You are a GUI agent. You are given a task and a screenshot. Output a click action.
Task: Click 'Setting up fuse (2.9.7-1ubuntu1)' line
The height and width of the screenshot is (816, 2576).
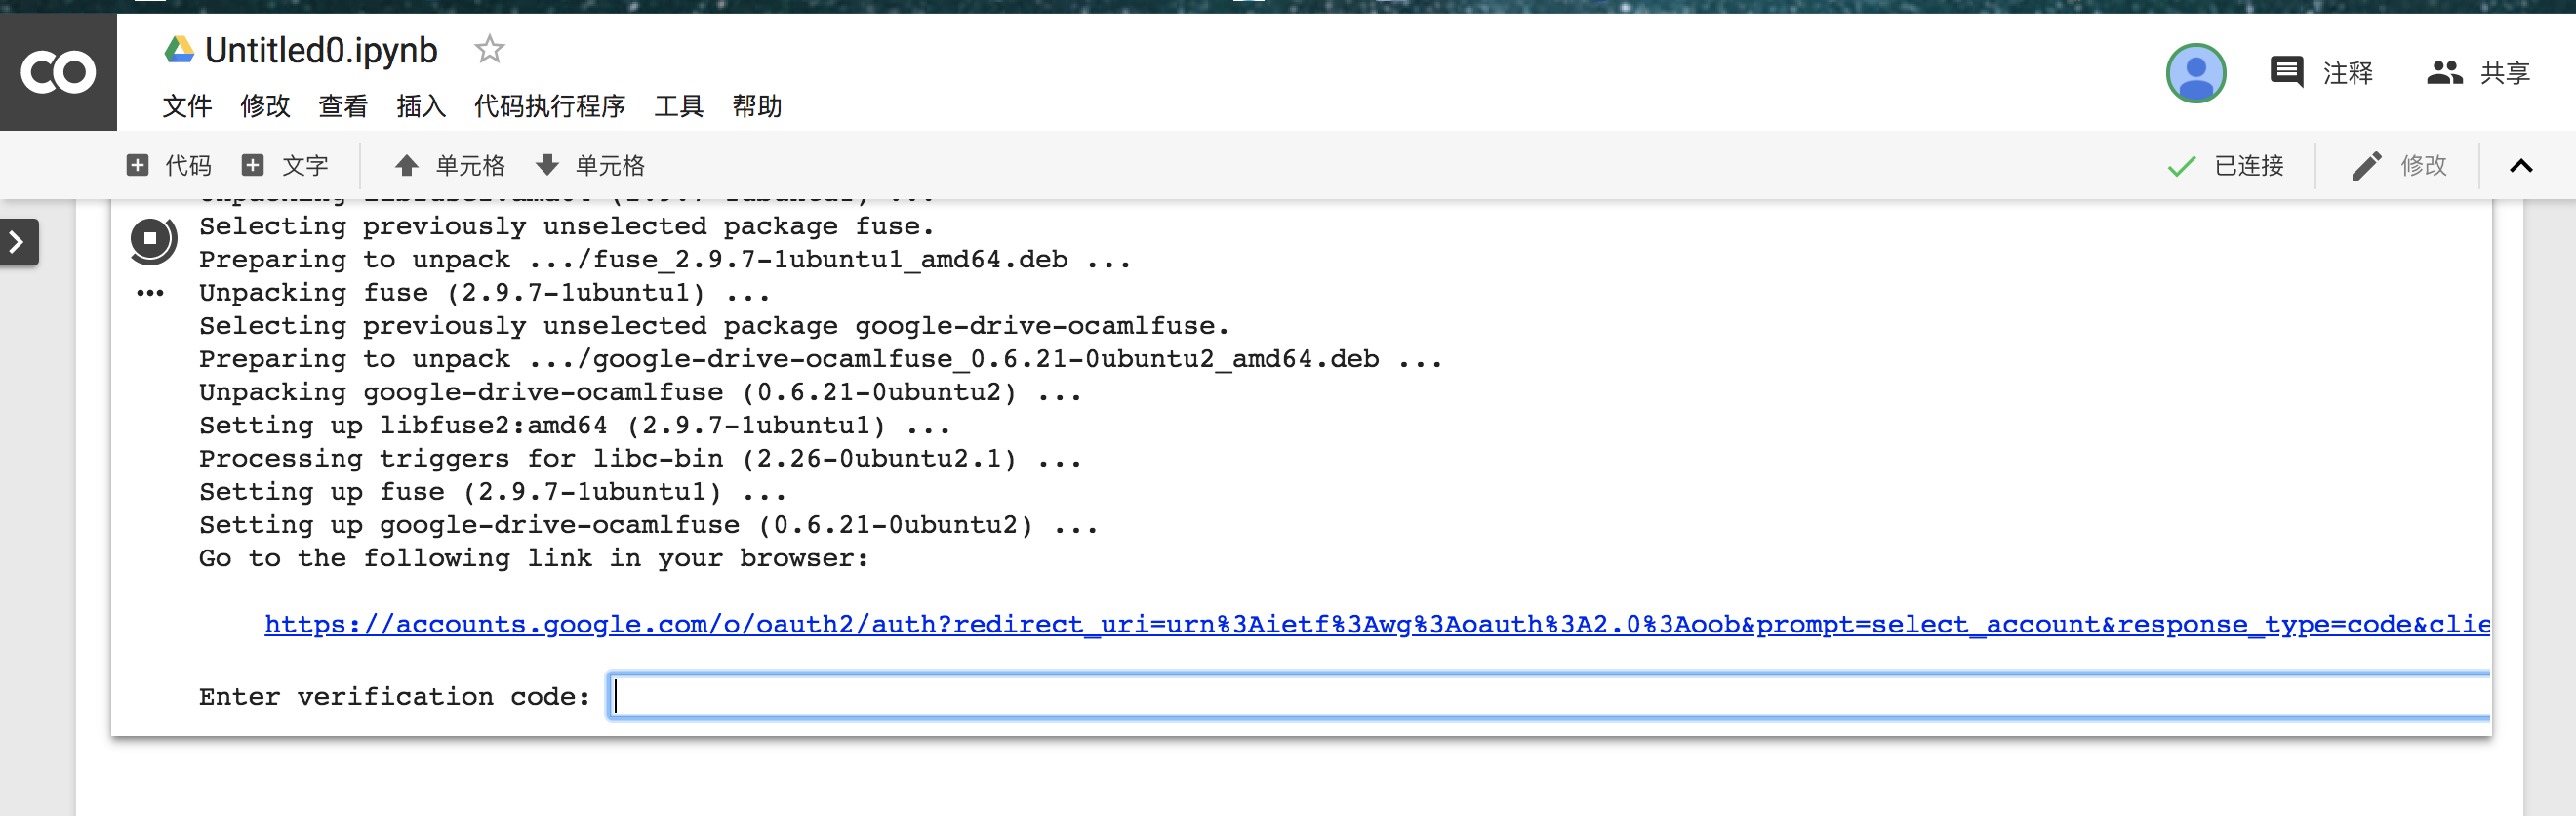click(492, 492)
